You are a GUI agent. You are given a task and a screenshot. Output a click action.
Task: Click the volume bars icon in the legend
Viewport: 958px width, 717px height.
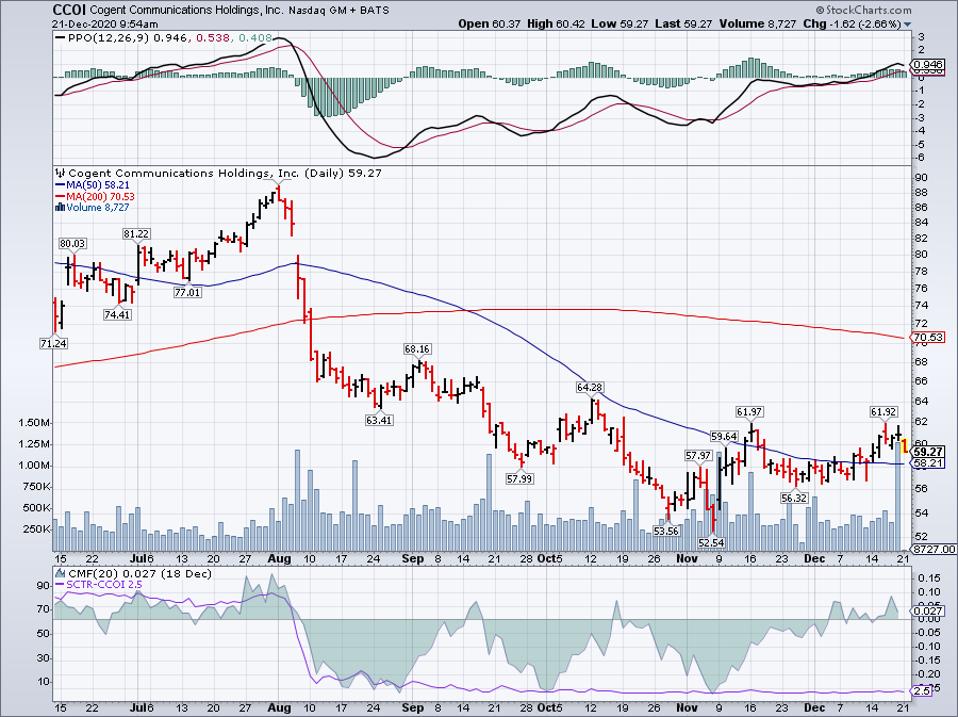[x=60, y=208]
